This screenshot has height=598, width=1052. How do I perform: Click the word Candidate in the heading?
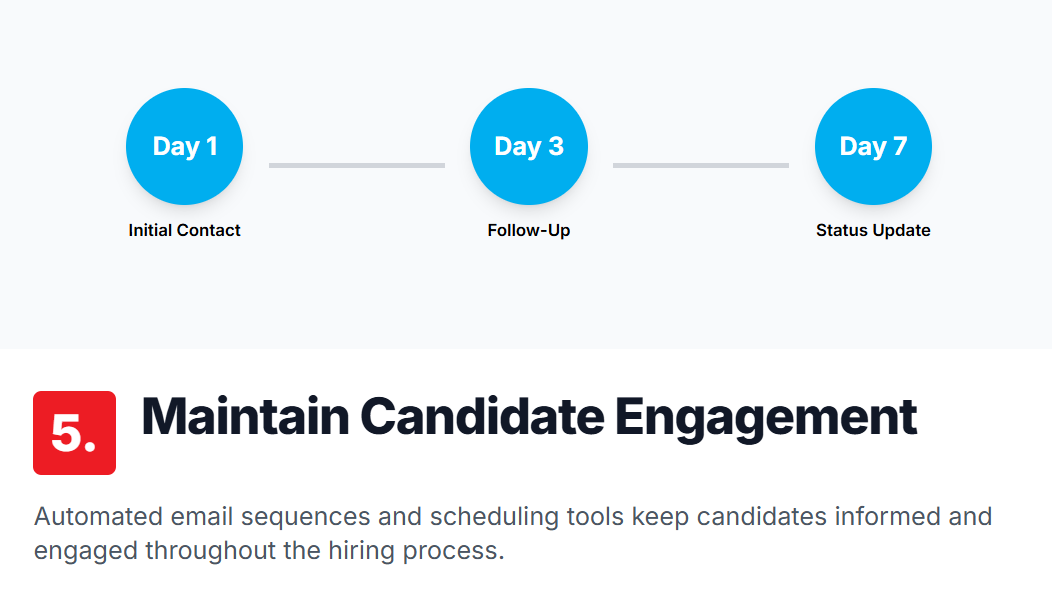click(482, 416)
